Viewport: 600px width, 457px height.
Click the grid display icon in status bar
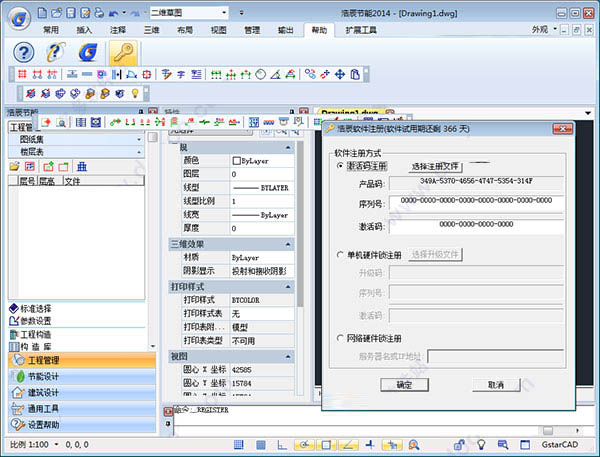pos(261,444)
